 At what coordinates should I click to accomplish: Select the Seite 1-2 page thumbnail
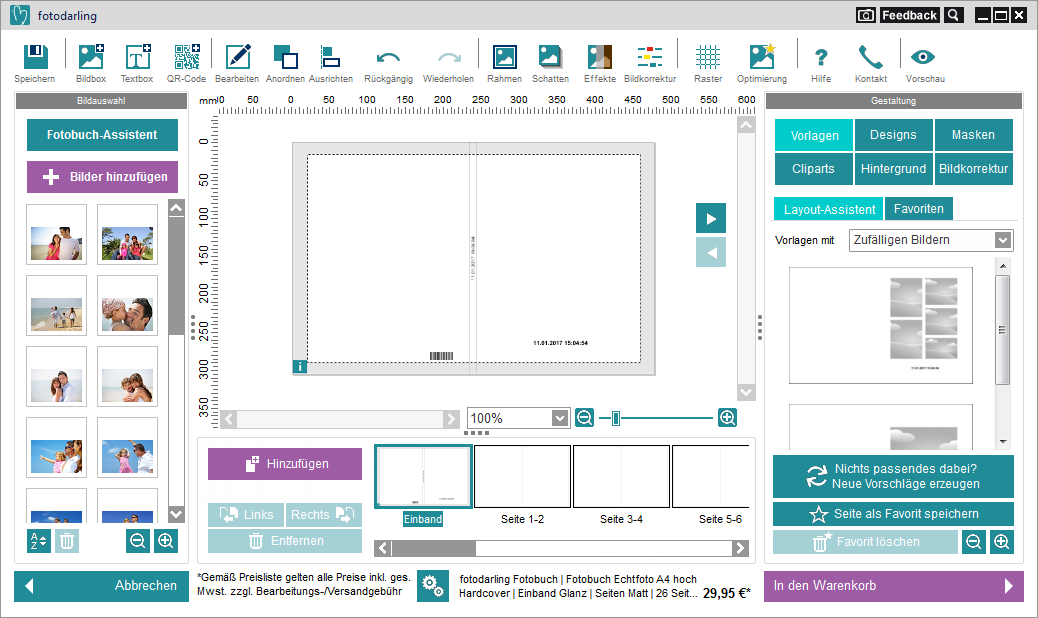click(521, 476)
